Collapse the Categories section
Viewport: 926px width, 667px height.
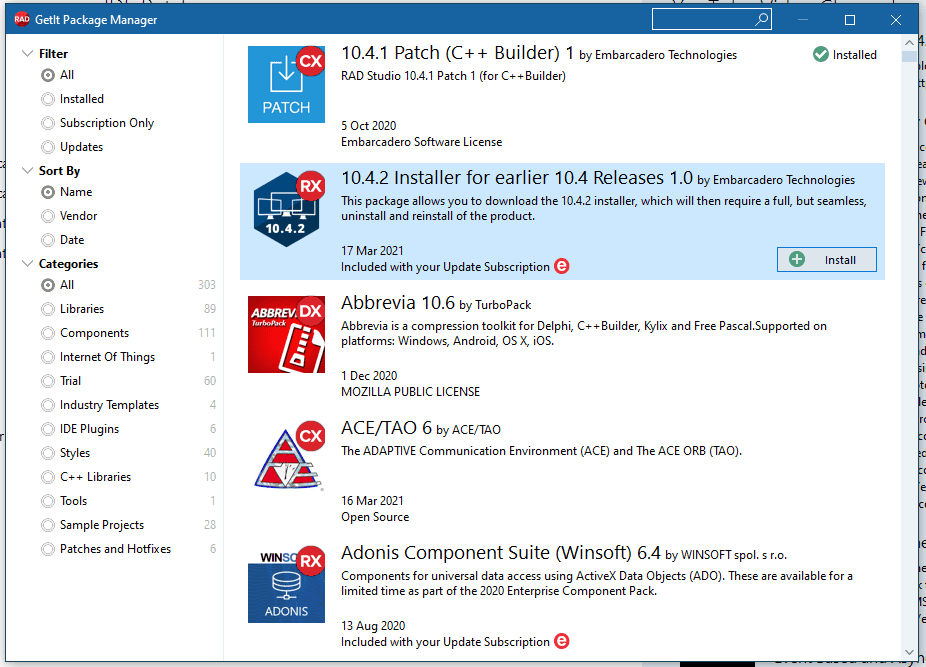pos(27,263)
